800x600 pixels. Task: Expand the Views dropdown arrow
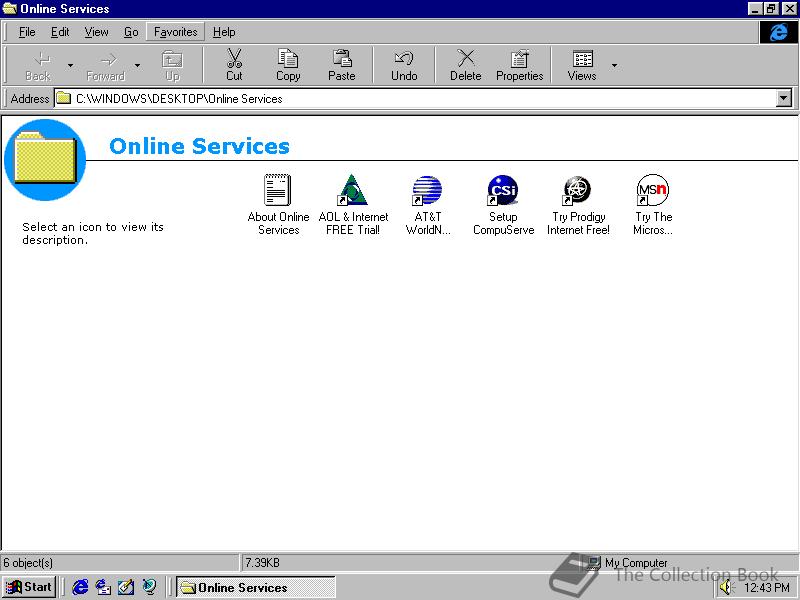click(x=614, y=65)
